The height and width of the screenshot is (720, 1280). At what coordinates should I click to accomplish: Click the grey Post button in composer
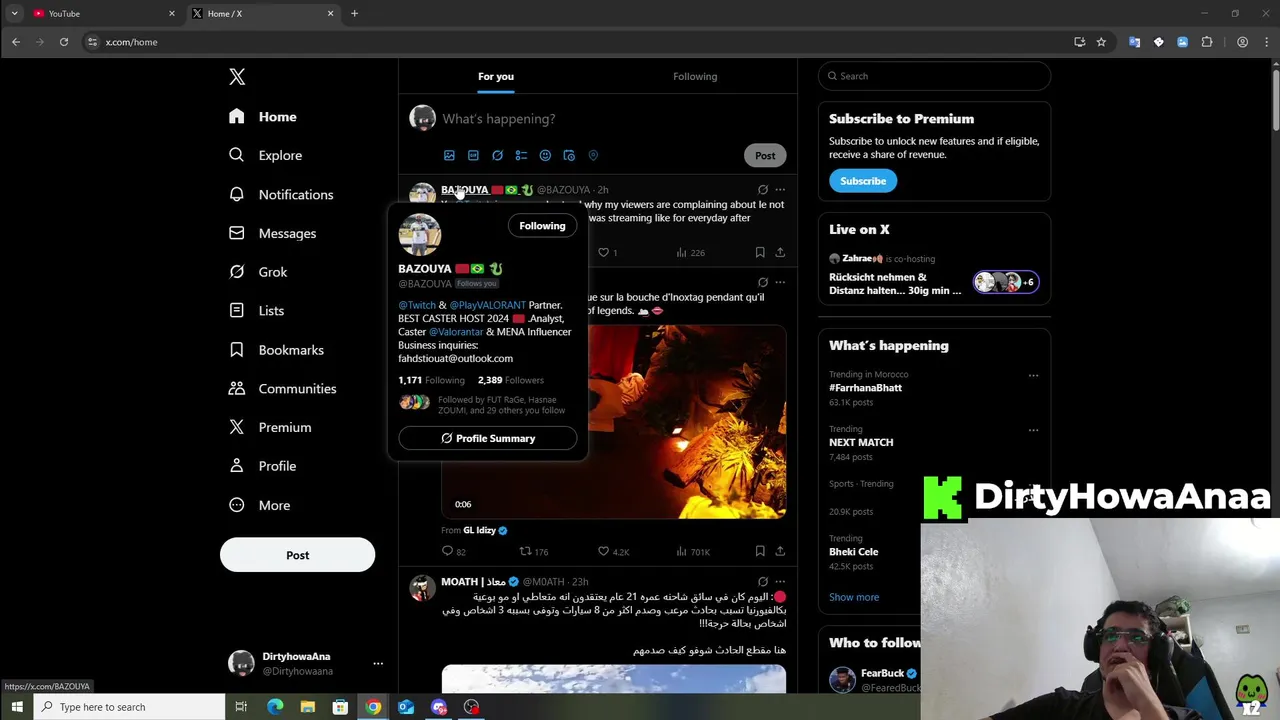[x=765, y=155]
